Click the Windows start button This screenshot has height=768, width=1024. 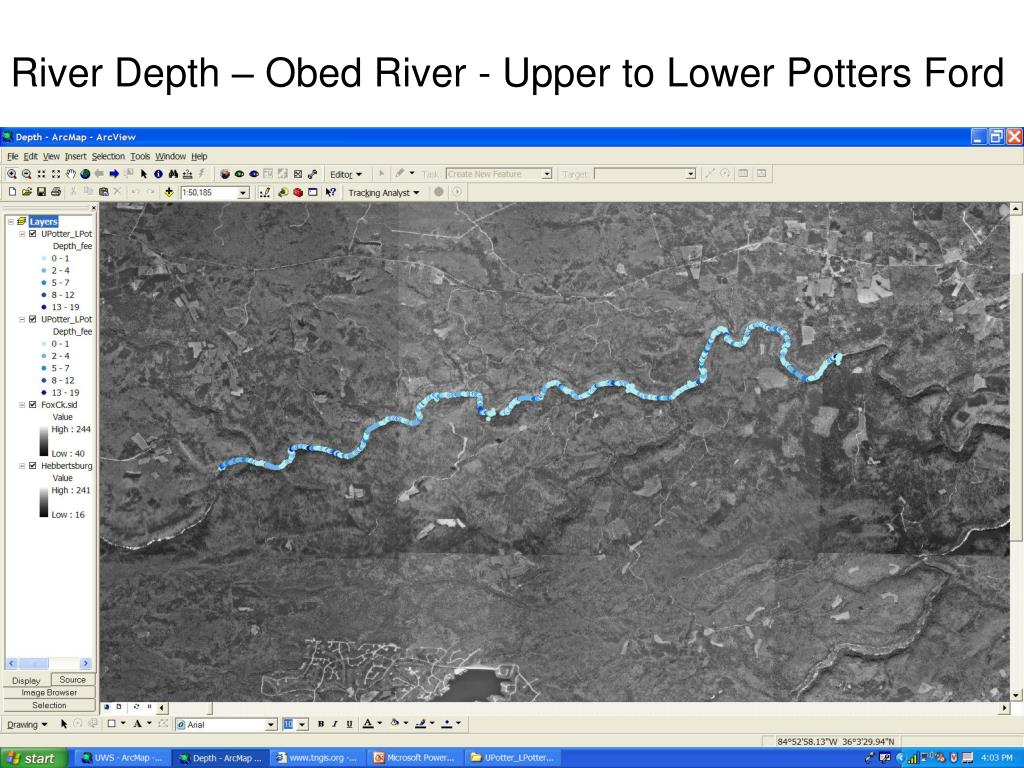33,758
